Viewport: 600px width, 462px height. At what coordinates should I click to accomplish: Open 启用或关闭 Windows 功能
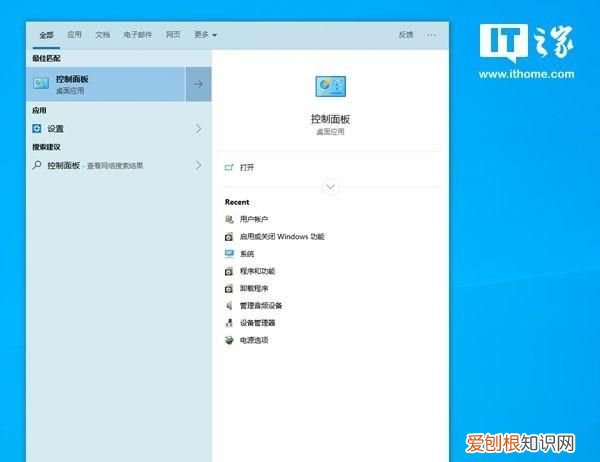pos(282,237)
